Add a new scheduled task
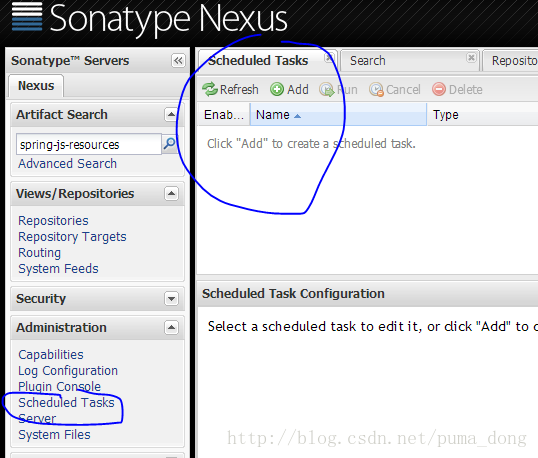The image size is (538, 458). [289, 90]
